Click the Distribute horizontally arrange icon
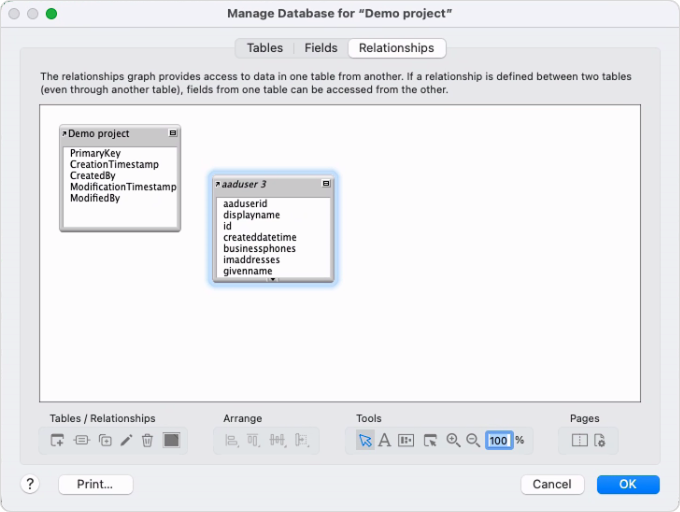Screen dimensions: 680x512 [278, 441]
